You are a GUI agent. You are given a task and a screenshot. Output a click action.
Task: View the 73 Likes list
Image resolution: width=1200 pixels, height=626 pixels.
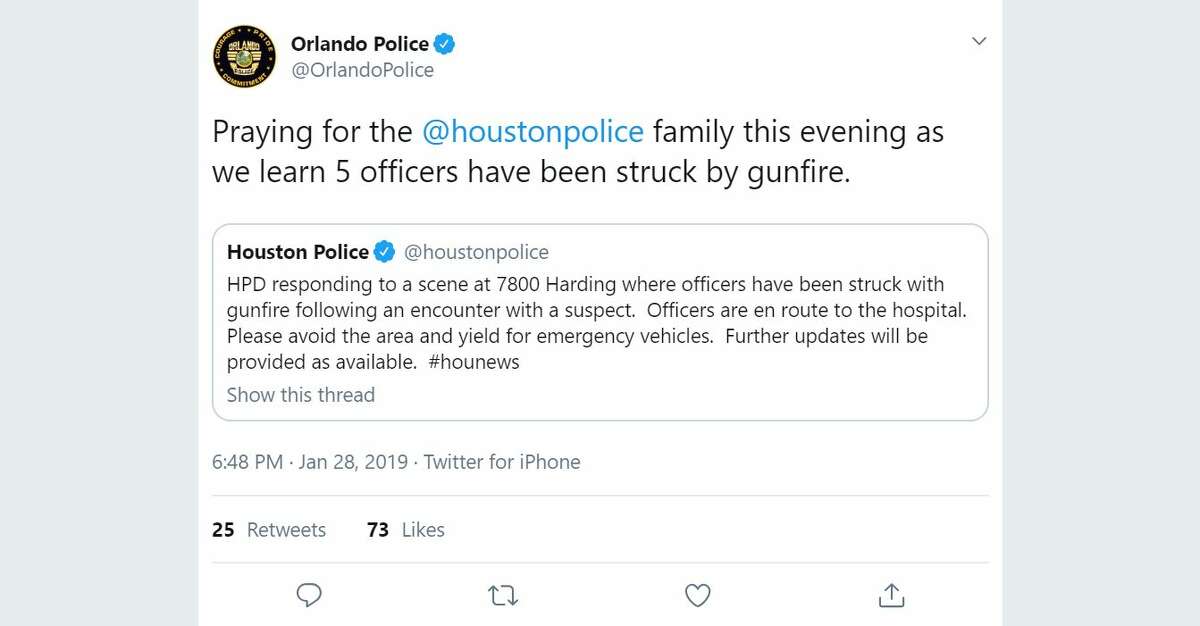(x=406, y=530)
